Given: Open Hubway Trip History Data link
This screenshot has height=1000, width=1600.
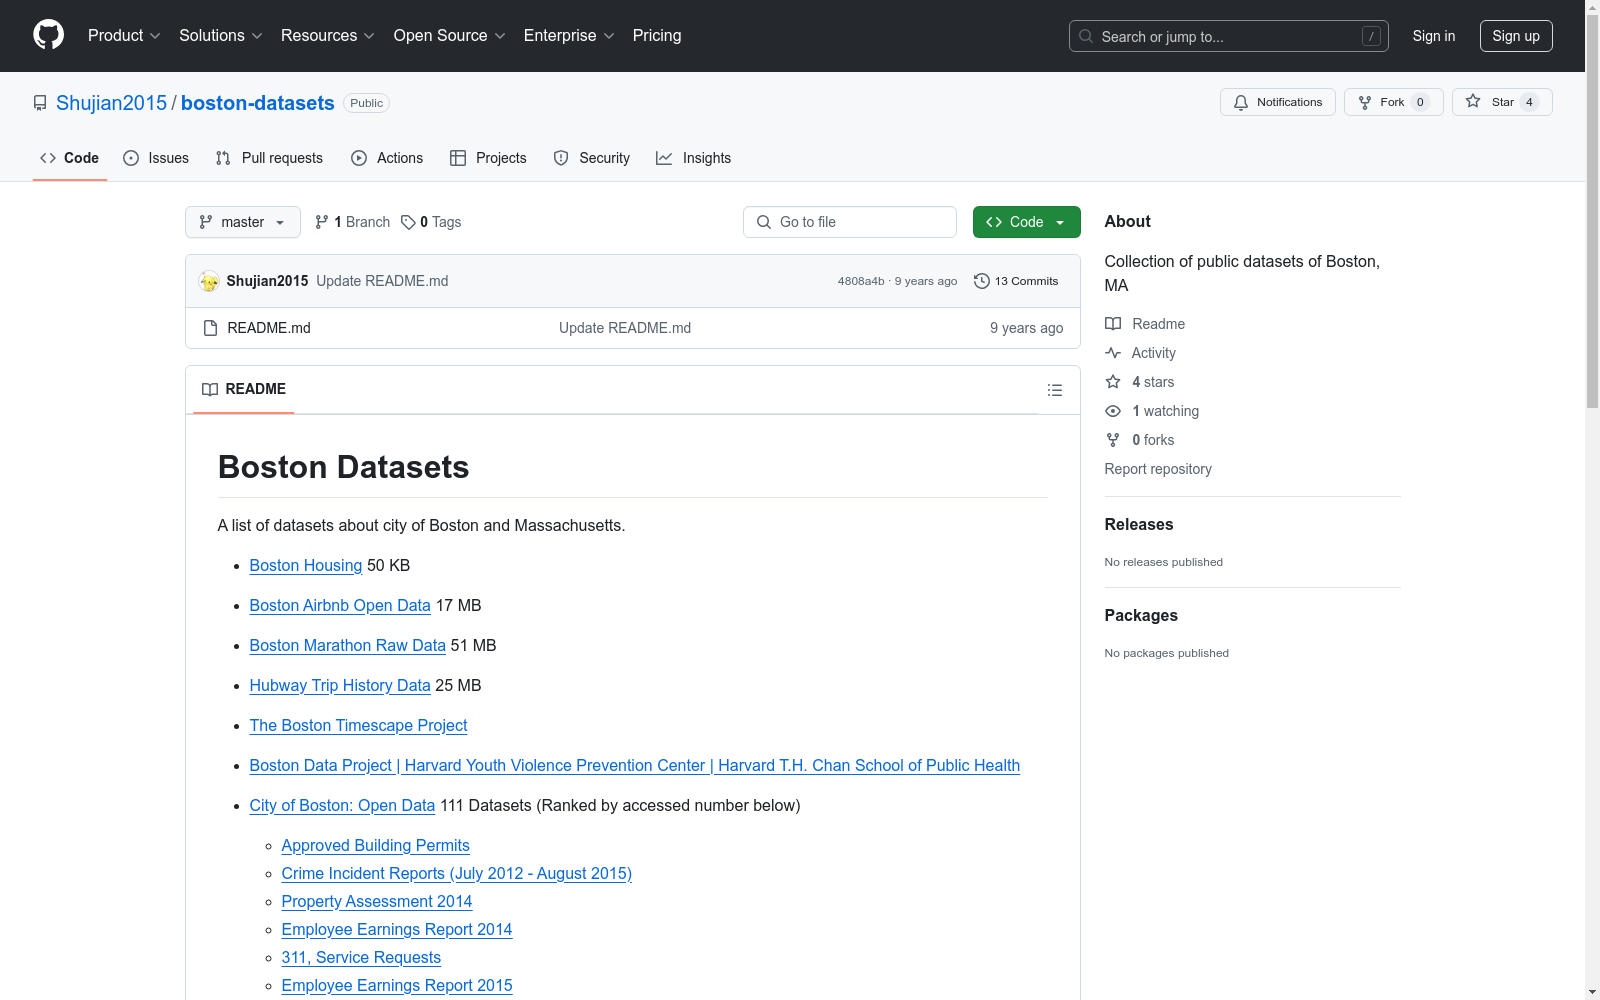Looking at the screenshot, I should click(340, 685).
